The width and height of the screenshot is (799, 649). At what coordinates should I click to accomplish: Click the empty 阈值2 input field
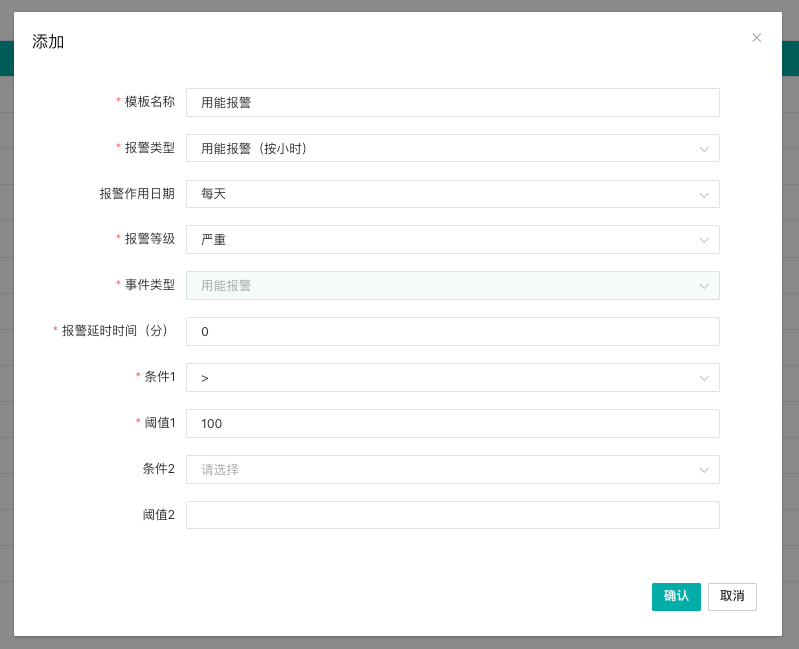(452, 515)
